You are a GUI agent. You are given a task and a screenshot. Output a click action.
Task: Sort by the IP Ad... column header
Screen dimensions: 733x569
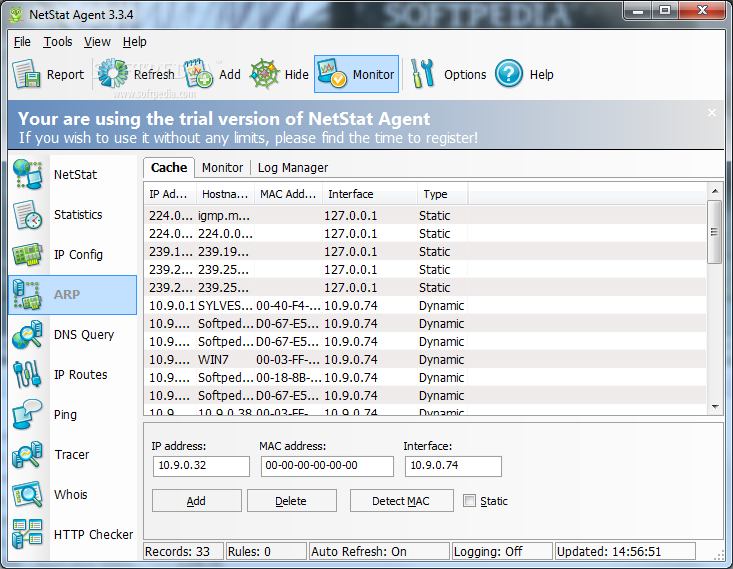(170, 194)
